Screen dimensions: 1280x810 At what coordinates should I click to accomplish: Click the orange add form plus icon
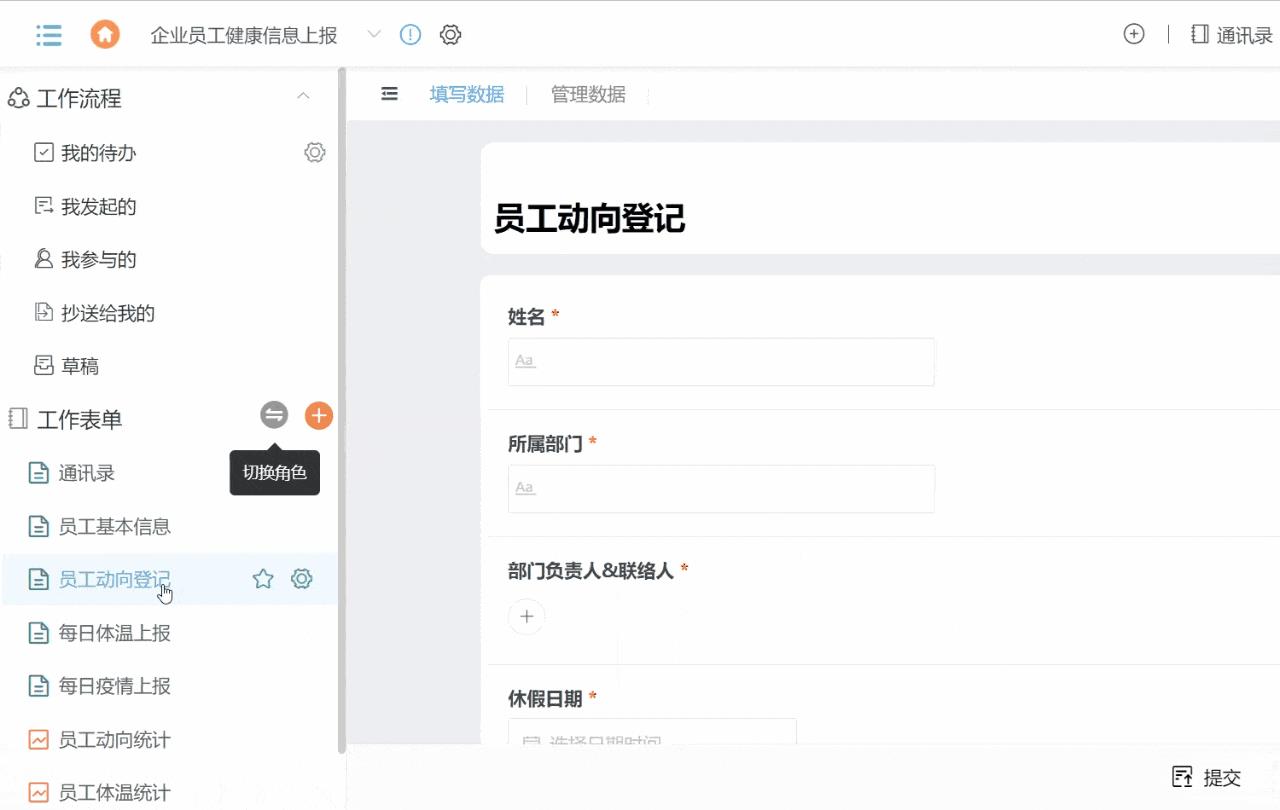click(x=319, y=415)
